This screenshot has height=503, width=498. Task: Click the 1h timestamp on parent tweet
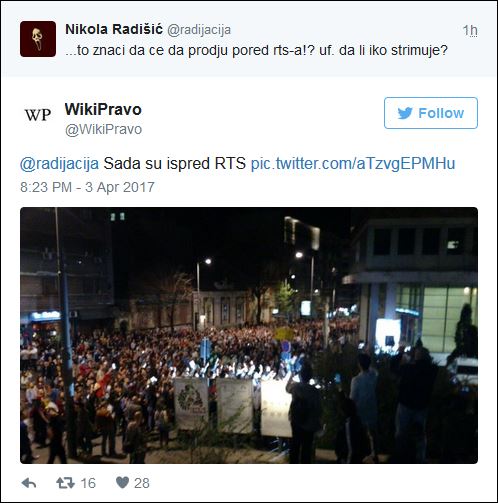(470, 31)
